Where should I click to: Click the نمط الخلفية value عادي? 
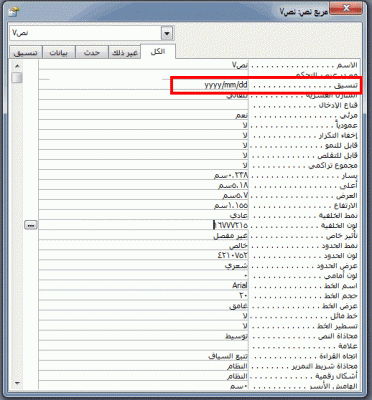143,215
